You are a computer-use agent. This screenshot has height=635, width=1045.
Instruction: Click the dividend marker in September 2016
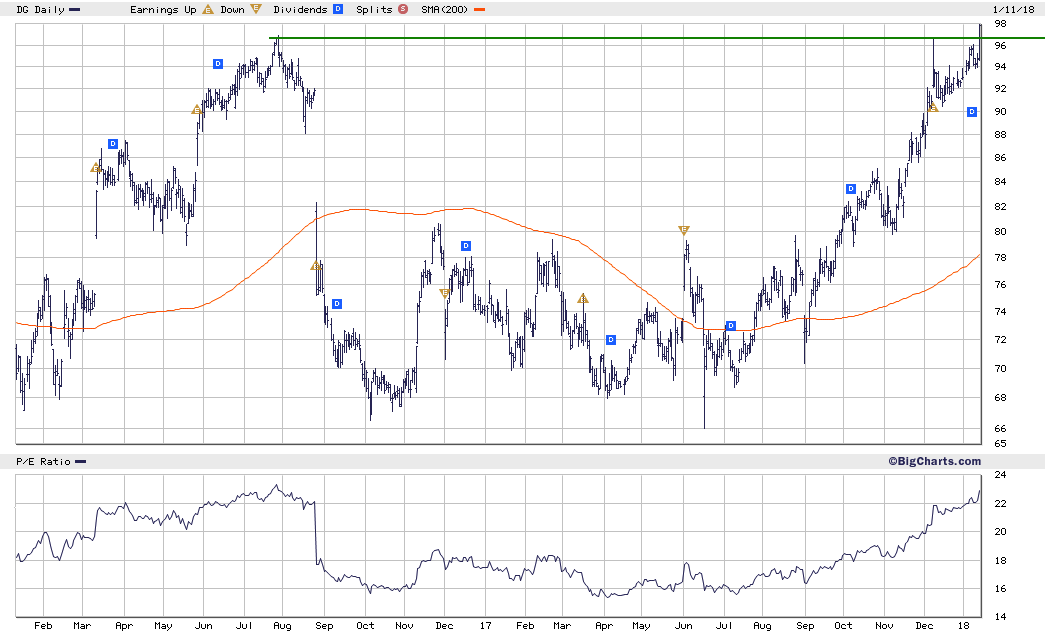coord(337,304)
